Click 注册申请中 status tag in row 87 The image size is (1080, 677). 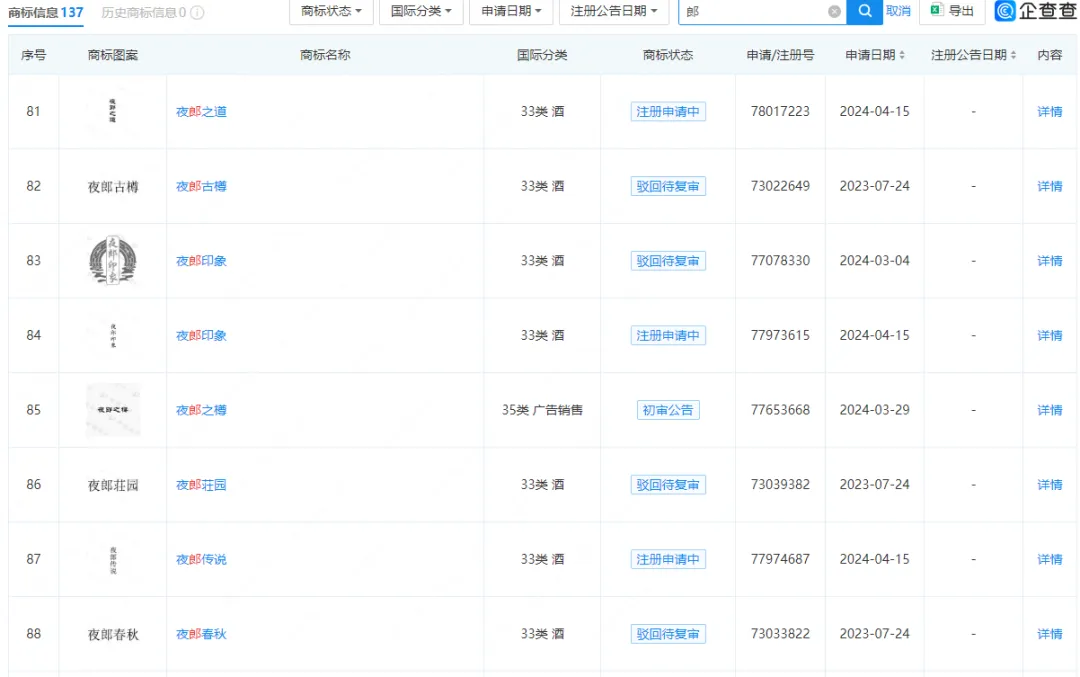click(x=667, y=559)
